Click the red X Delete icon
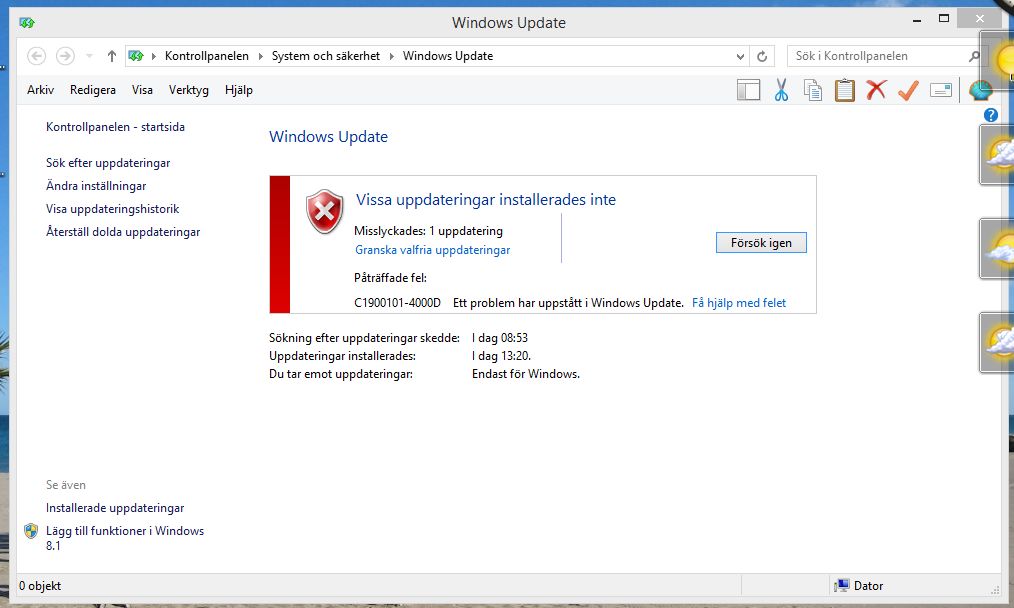Image resolution: width=1014 pixels, height=608 pixels. 876,90
